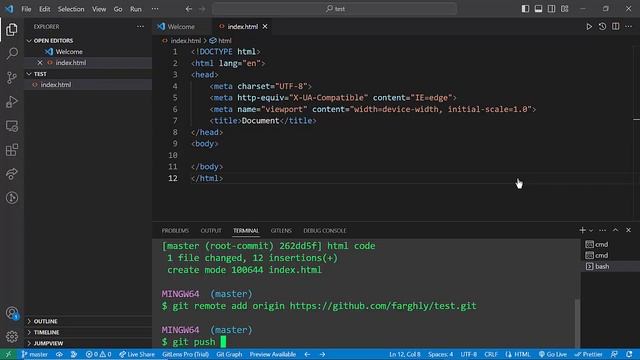This screenshot has width=640, height=360.
Task: Open Explorer views and more actions menu
Action: pyautogui.click(x=140, y=27)
